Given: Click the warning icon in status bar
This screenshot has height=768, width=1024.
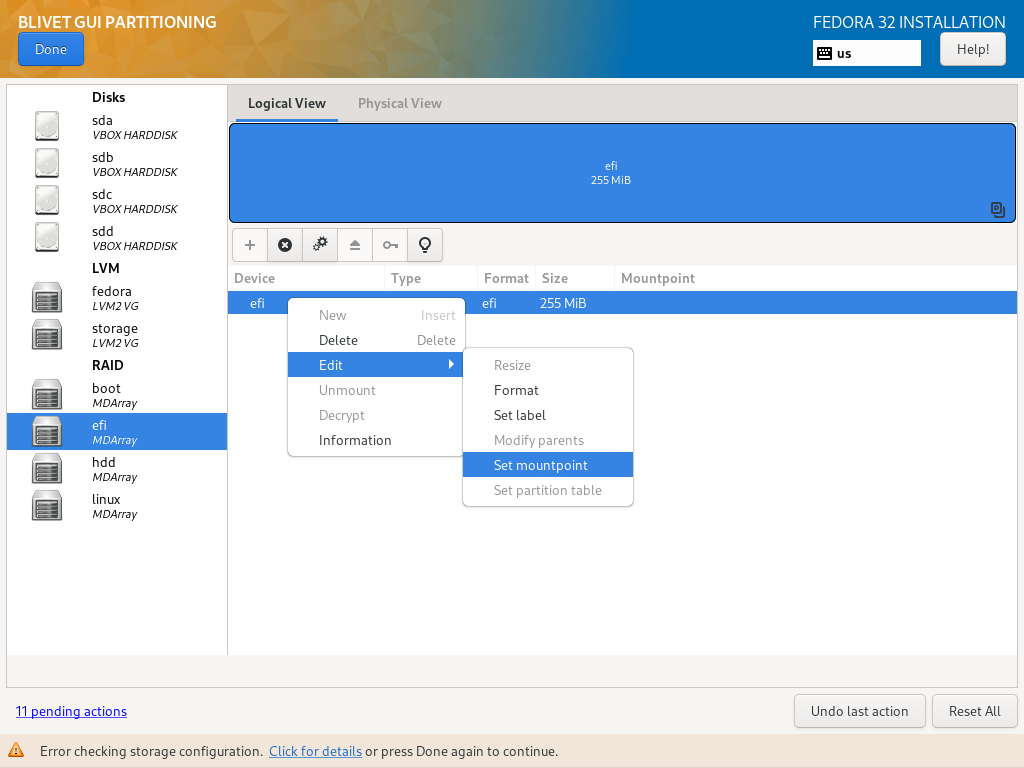Looking at the screenshot, I should click(17, 750).
